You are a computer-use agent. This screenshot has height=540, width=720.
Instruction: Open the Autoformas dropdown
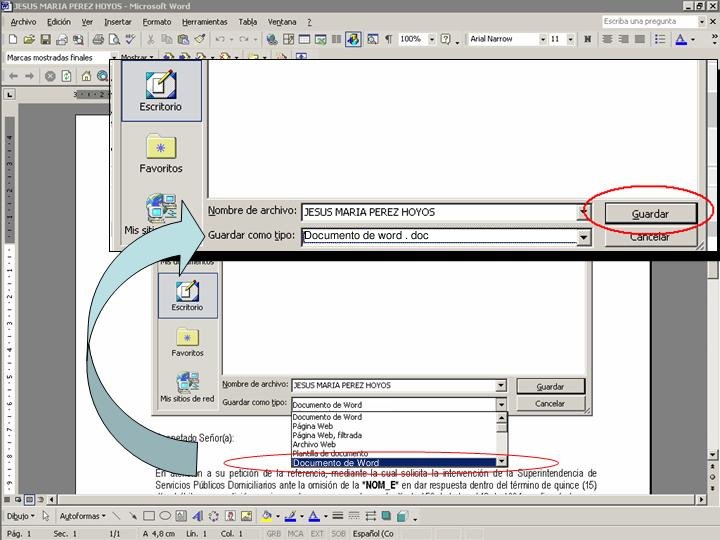[83, 516]
